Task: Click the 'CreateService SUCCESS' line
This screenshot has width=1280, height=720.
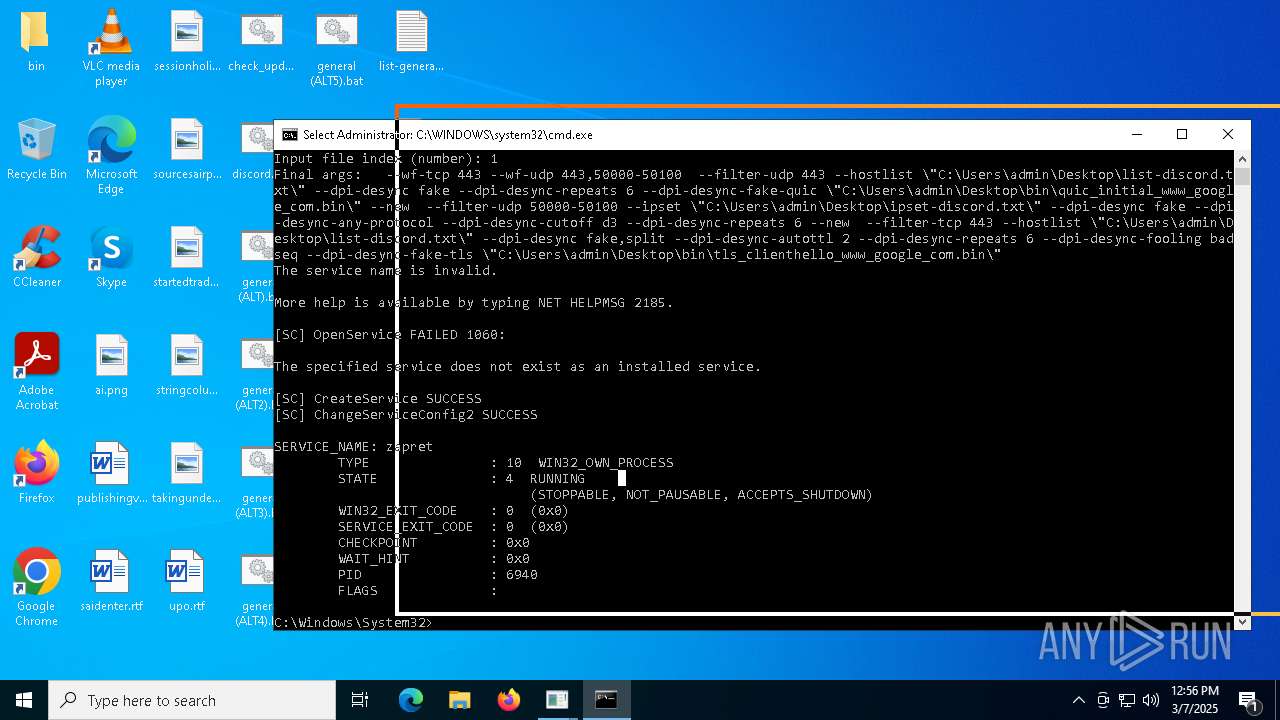Action: [378, 398]
